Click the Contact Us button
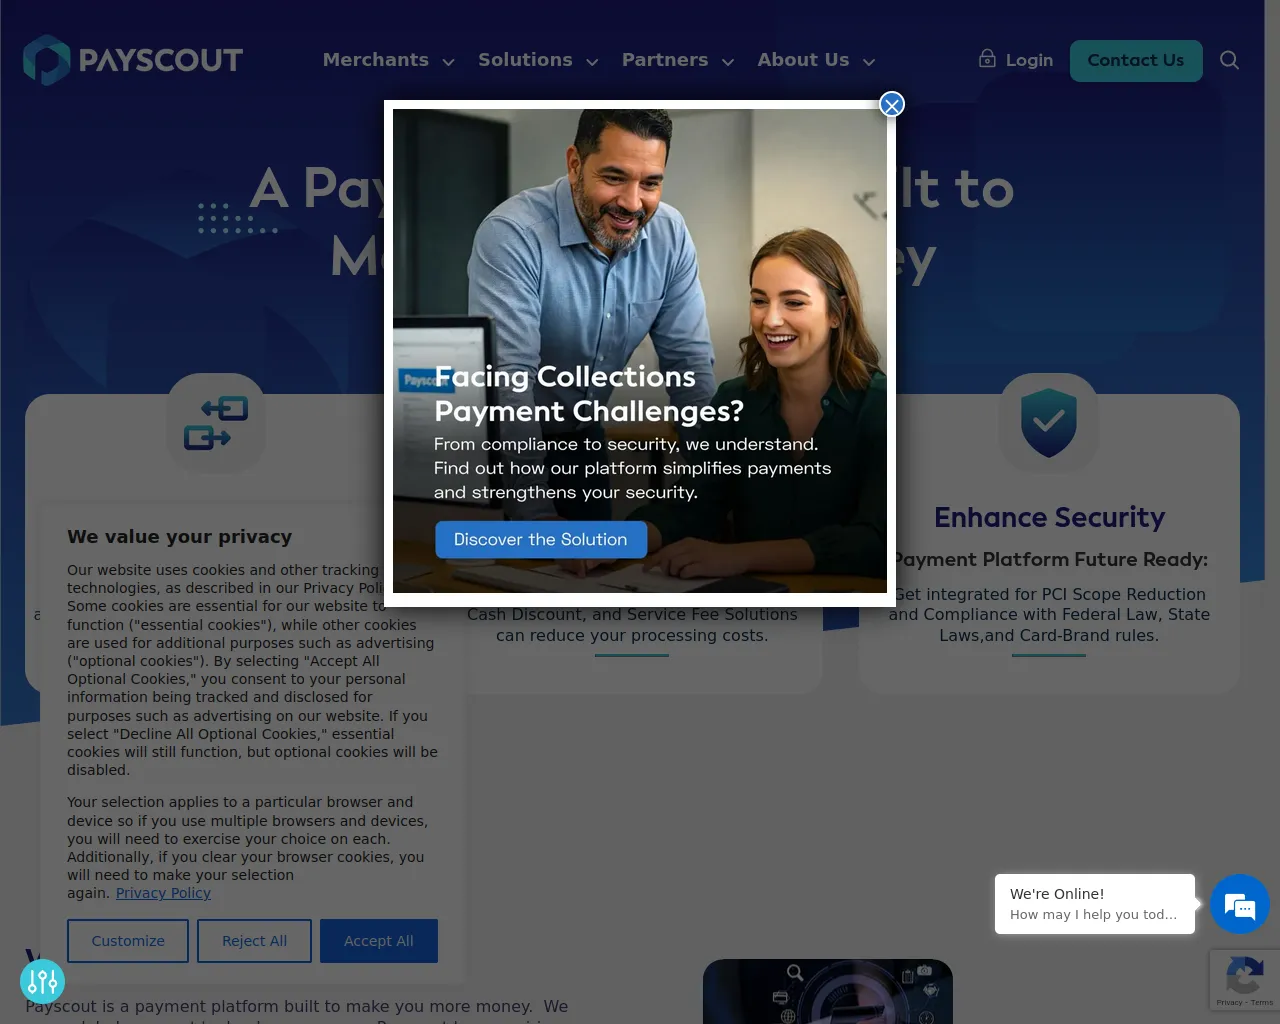Image resolution: width=1280 pixels, height=1024 pixels. [x=1136, y=61]
